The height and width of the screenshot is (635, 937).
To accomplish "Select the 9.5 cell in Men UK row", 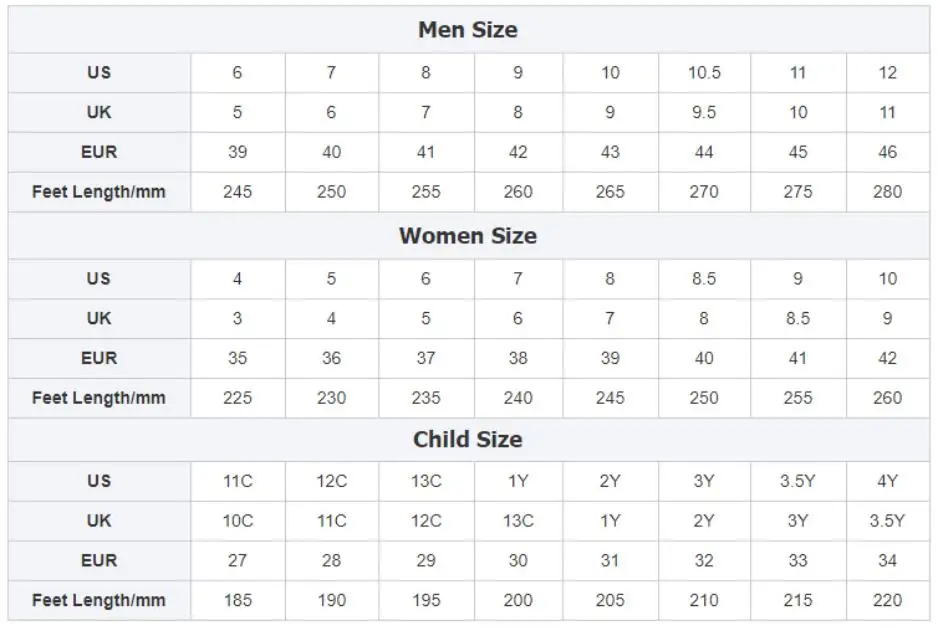I will [x=704, y=113].
